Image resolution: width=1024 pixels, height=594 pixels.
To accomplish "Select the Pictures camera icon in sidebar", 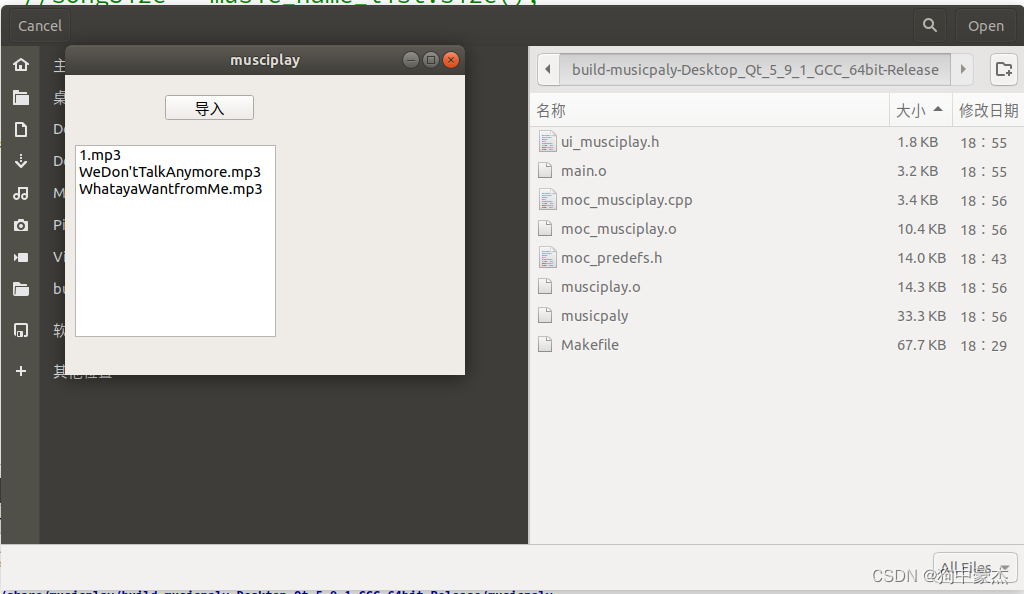I will tap(21, 225).
